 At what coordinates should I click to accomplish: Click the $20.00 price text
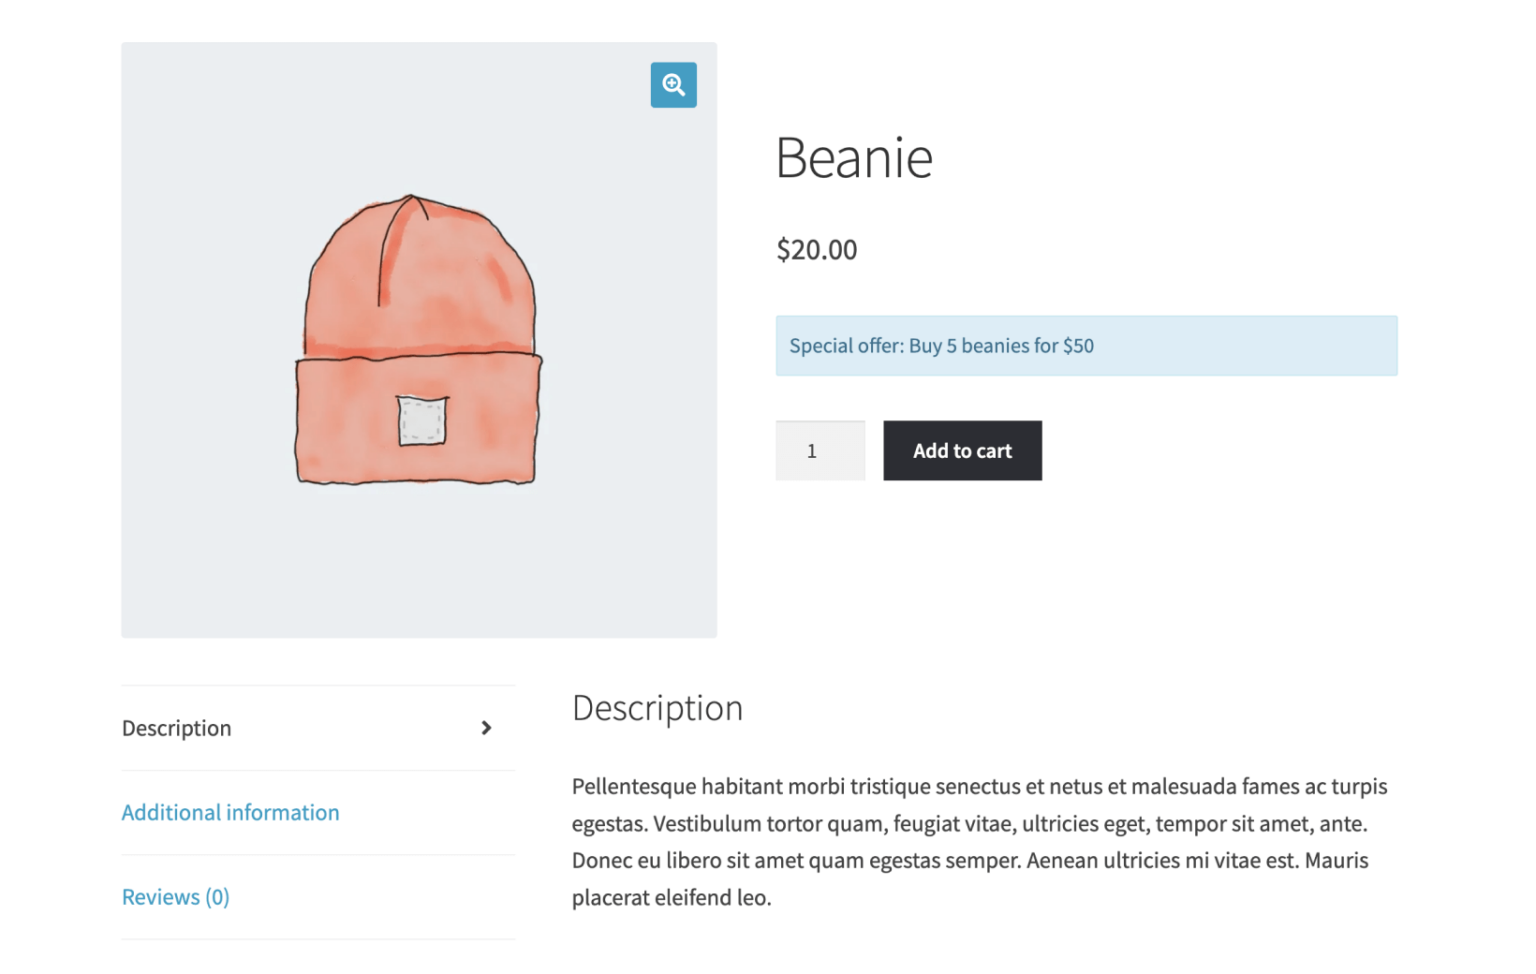pos(816,250)
